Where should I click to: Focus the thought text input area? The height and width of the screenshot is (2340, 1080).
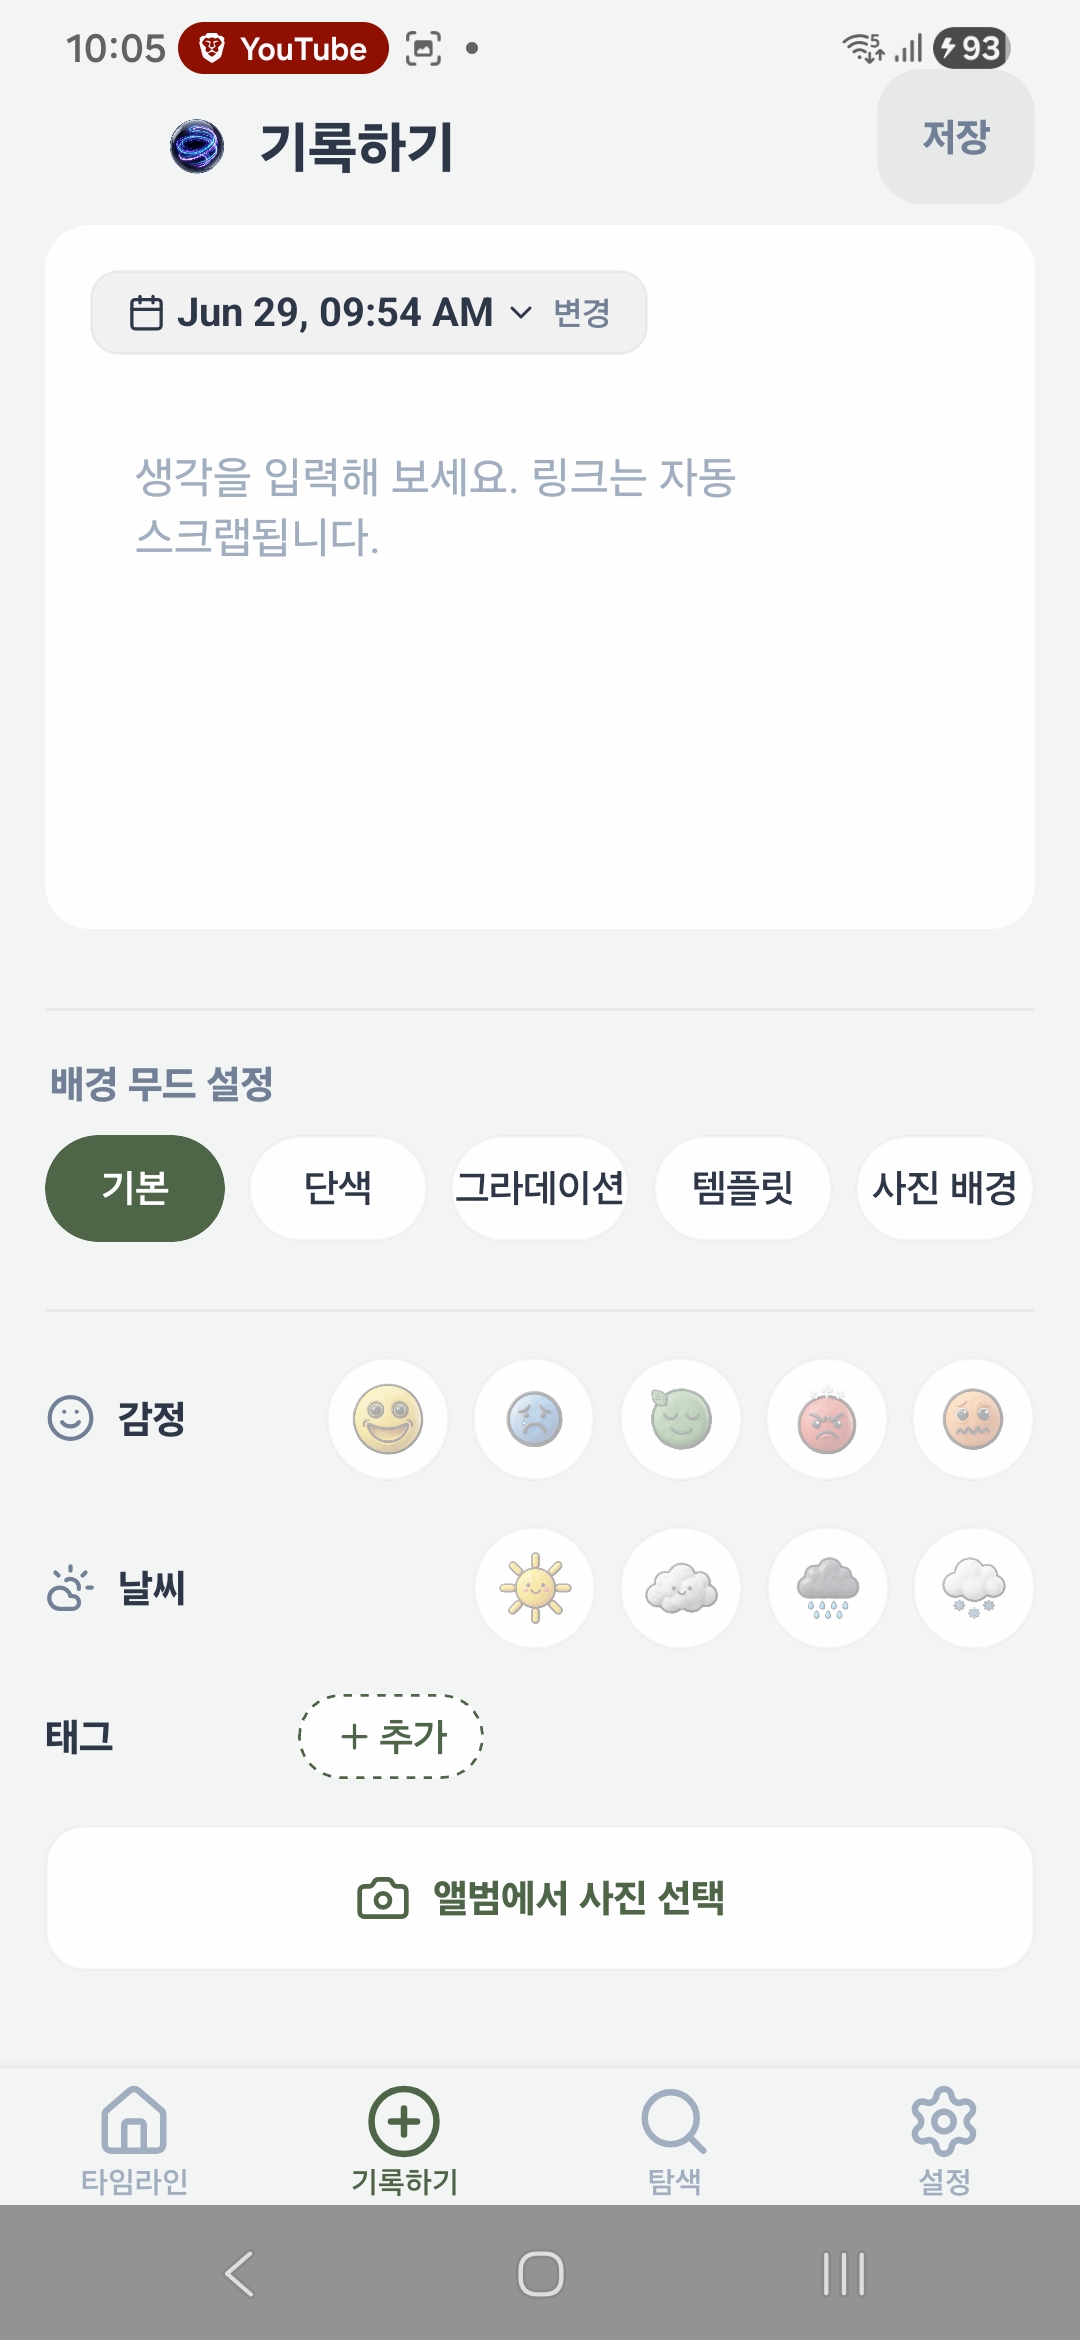[x=540, y=640]
